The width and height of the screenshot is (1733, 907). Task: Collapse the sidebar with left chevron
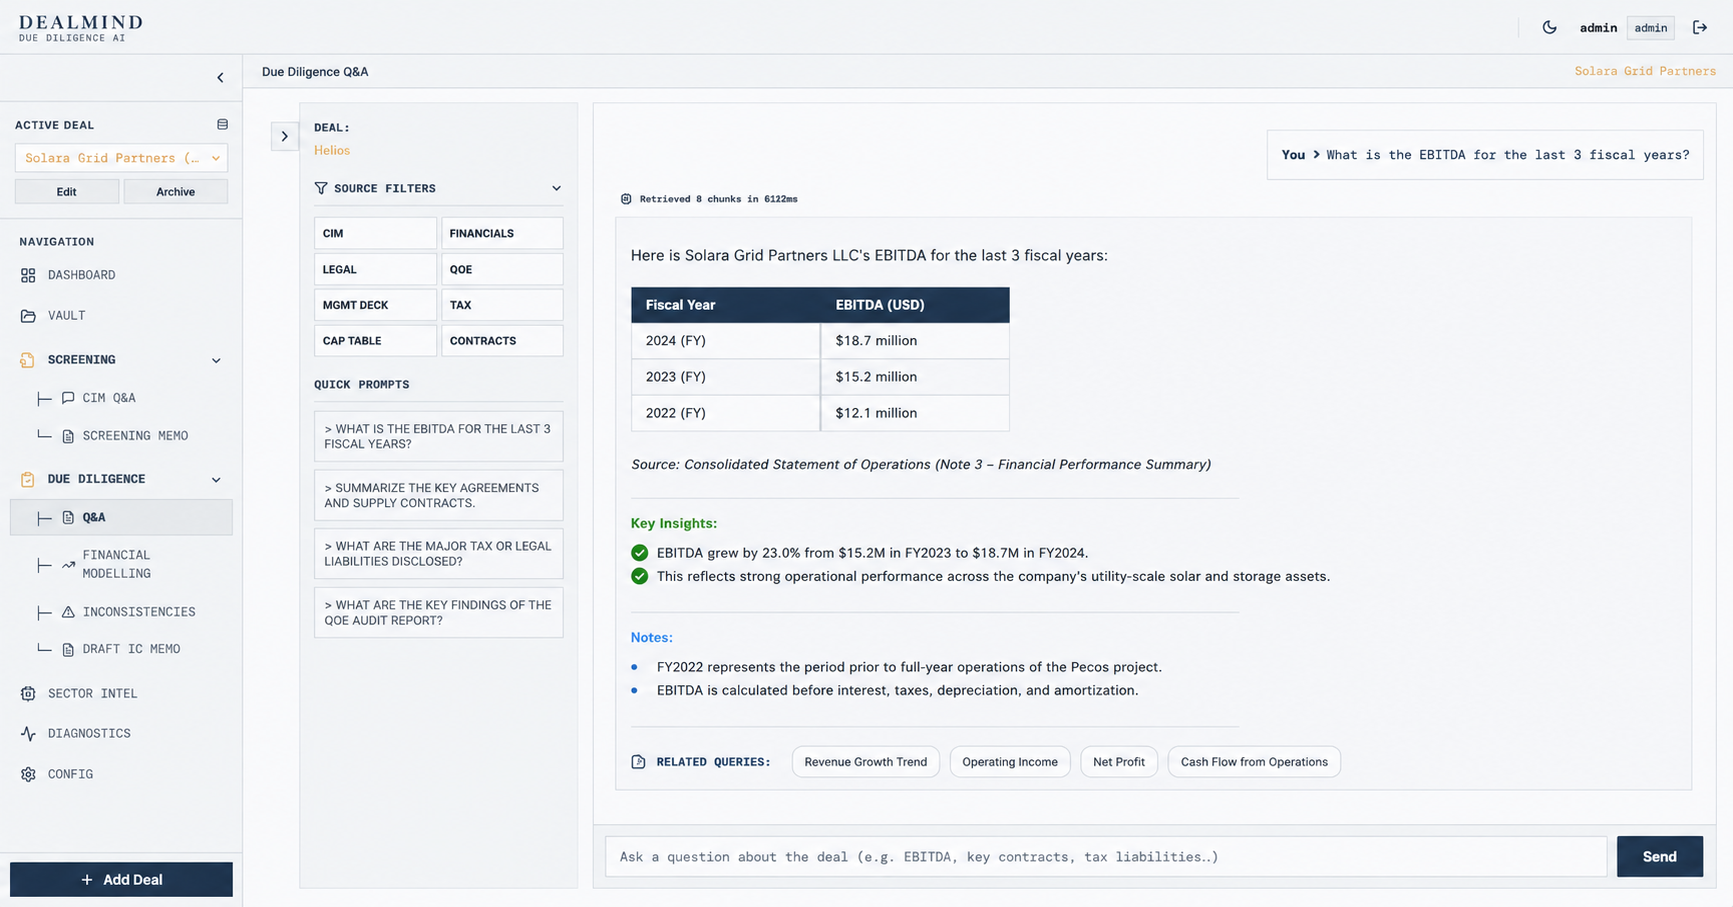tap(220, 77)
